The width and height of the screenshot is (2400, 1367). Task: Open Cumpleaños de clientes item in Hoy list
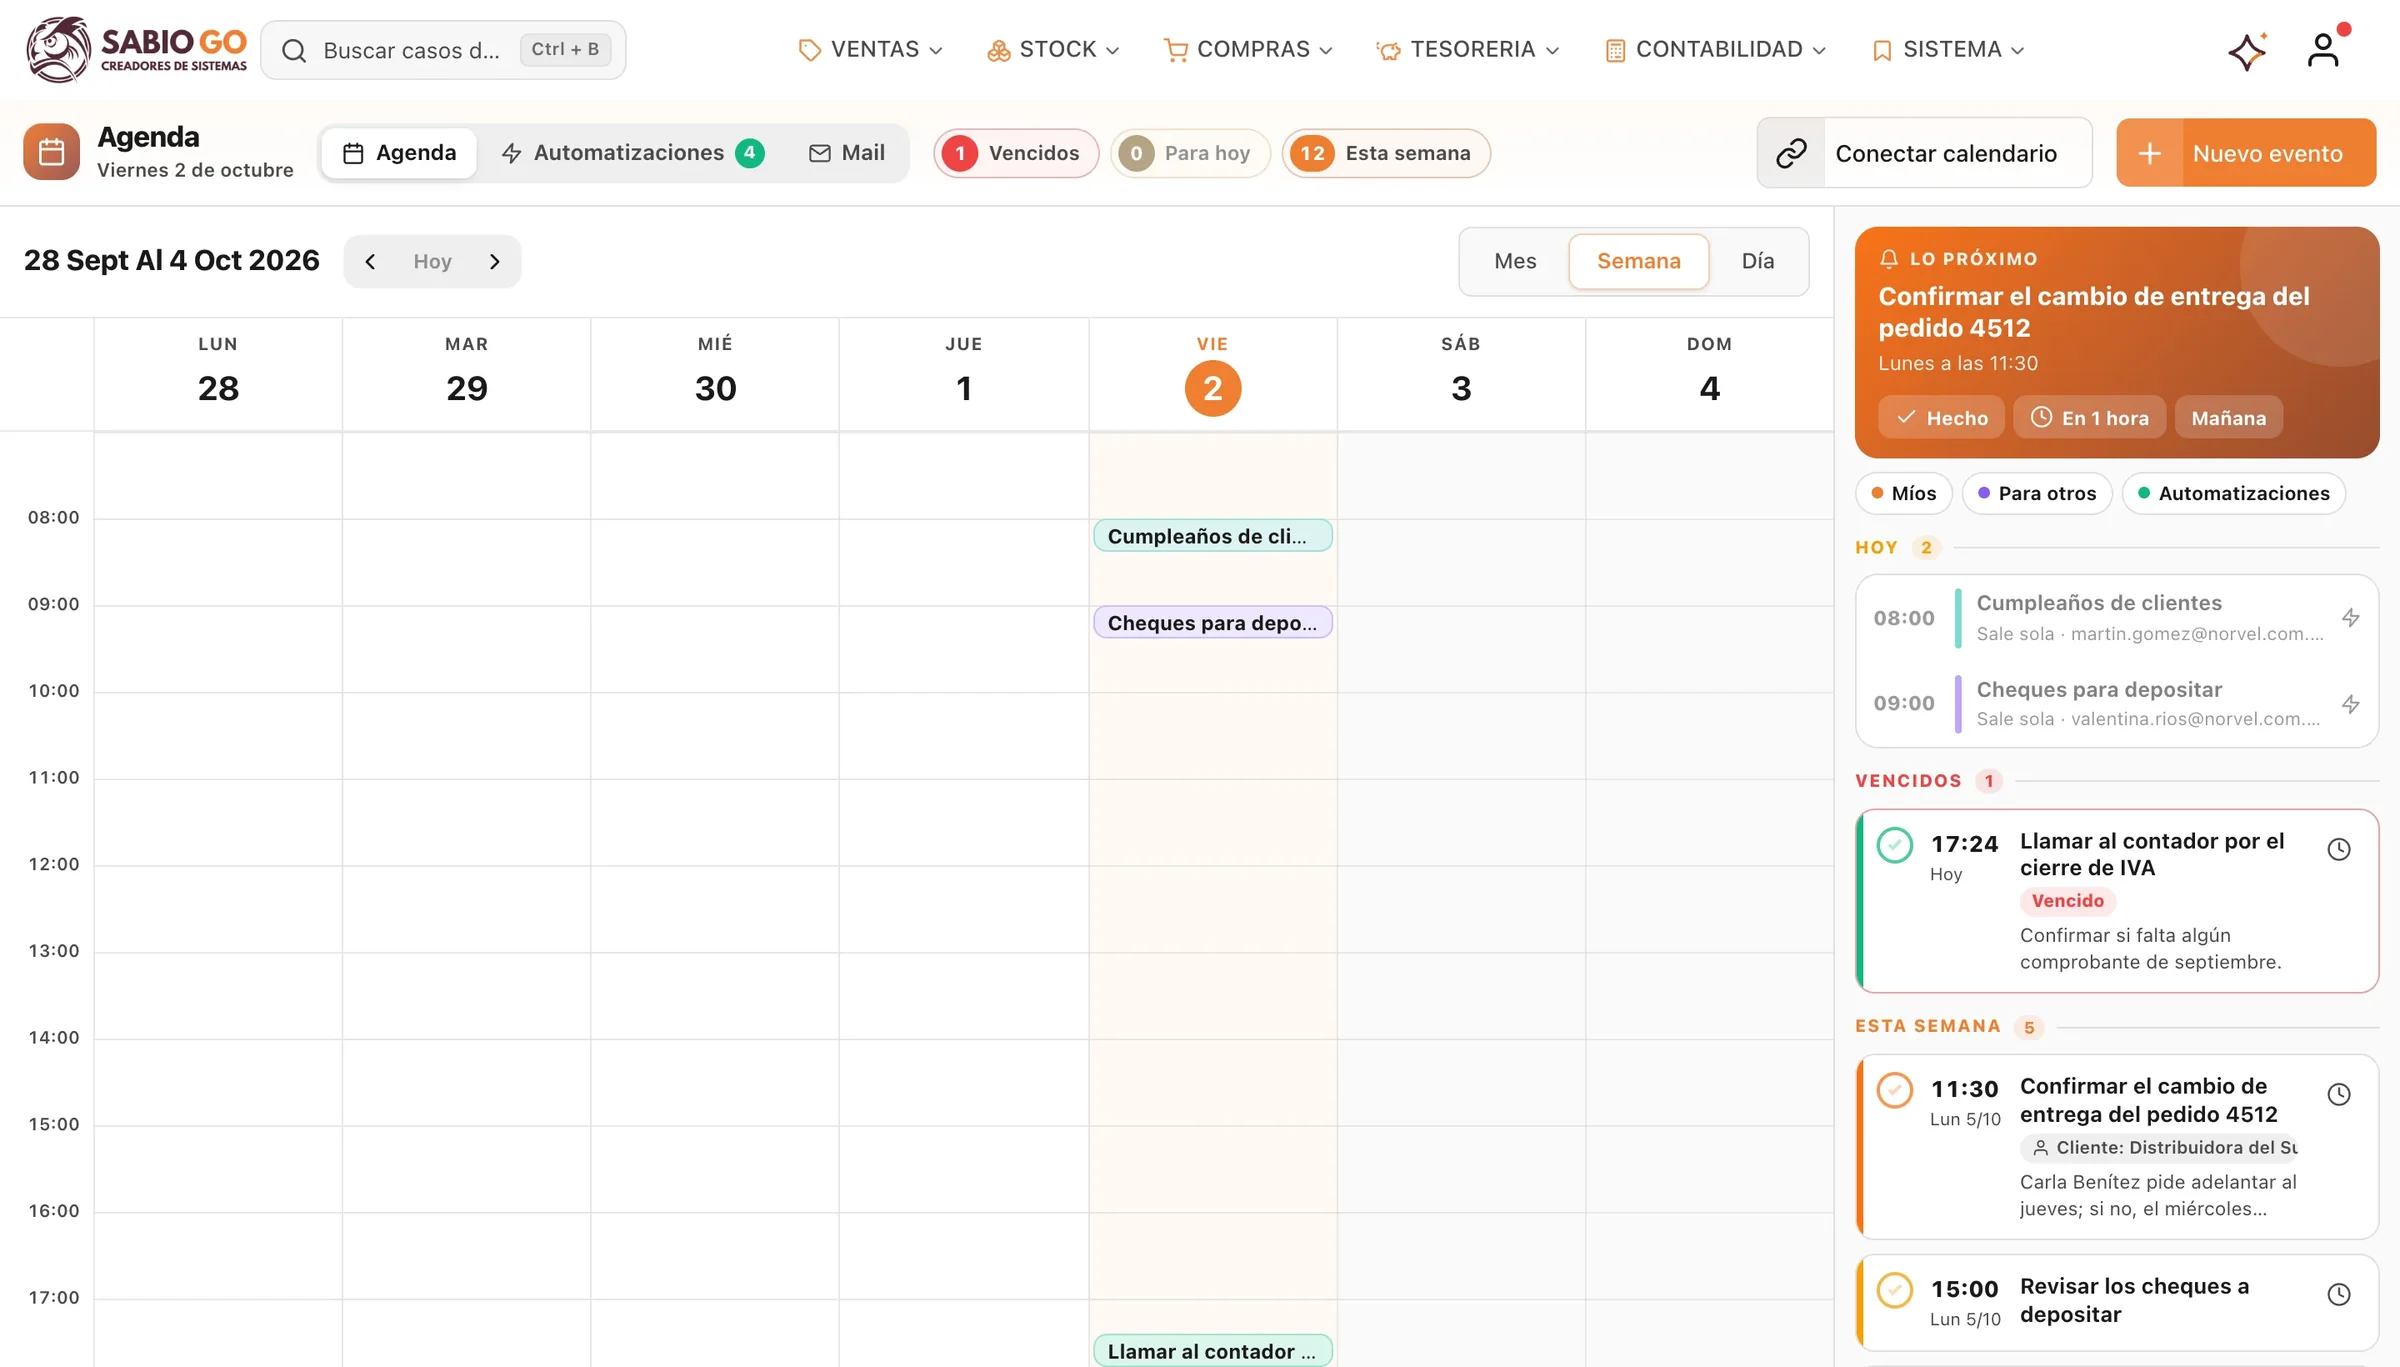pyautogui.click(x=2116, y=617)
